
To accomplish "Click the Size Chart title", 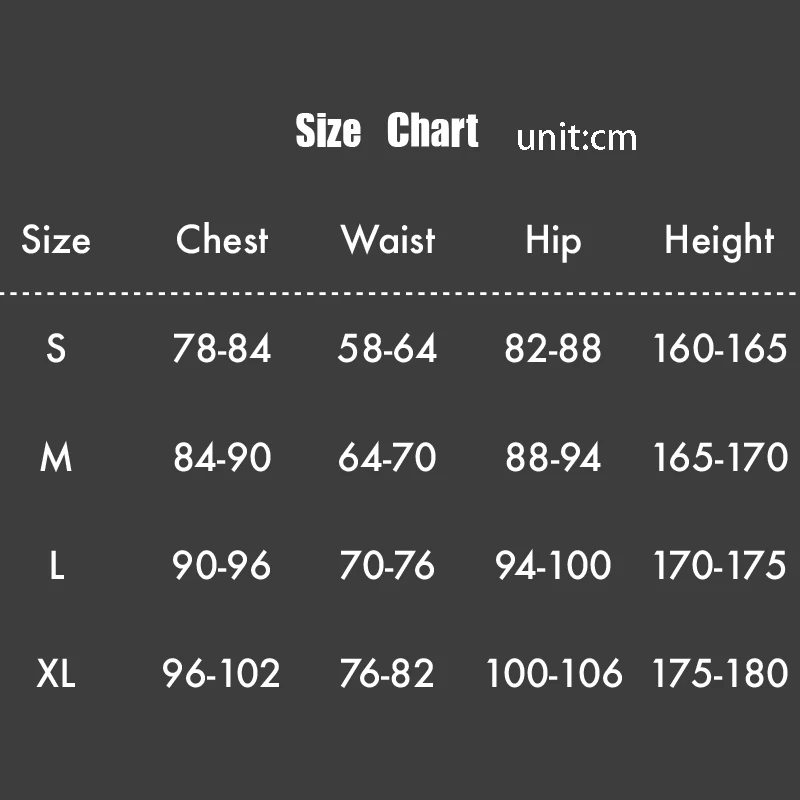I will pos(387,132).
